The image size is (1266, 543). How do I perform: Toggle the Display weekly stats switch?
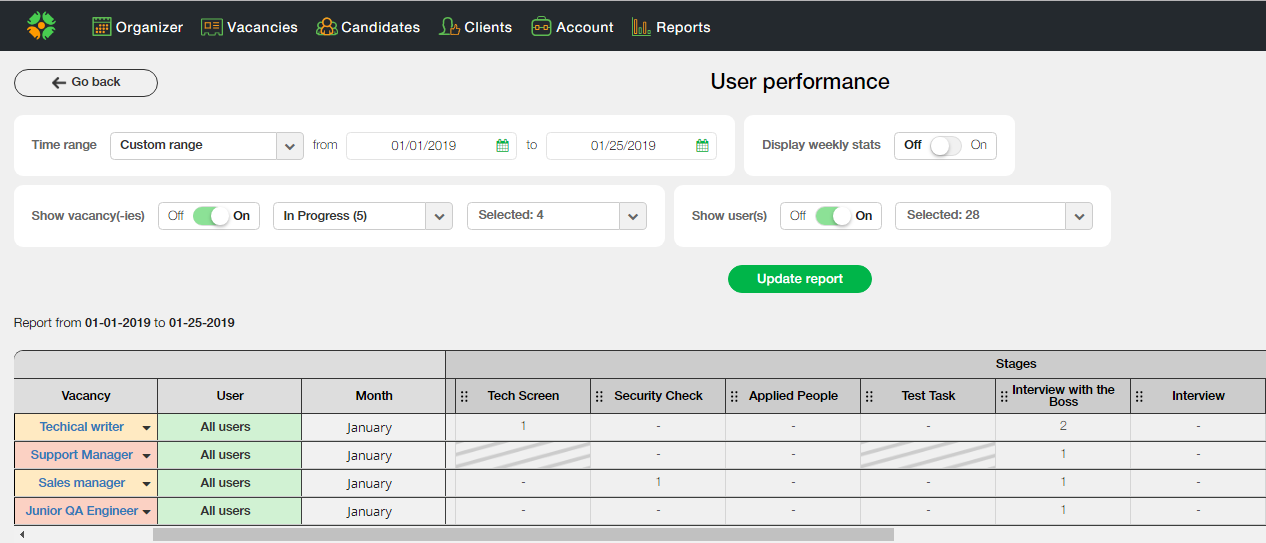(945, 145)
